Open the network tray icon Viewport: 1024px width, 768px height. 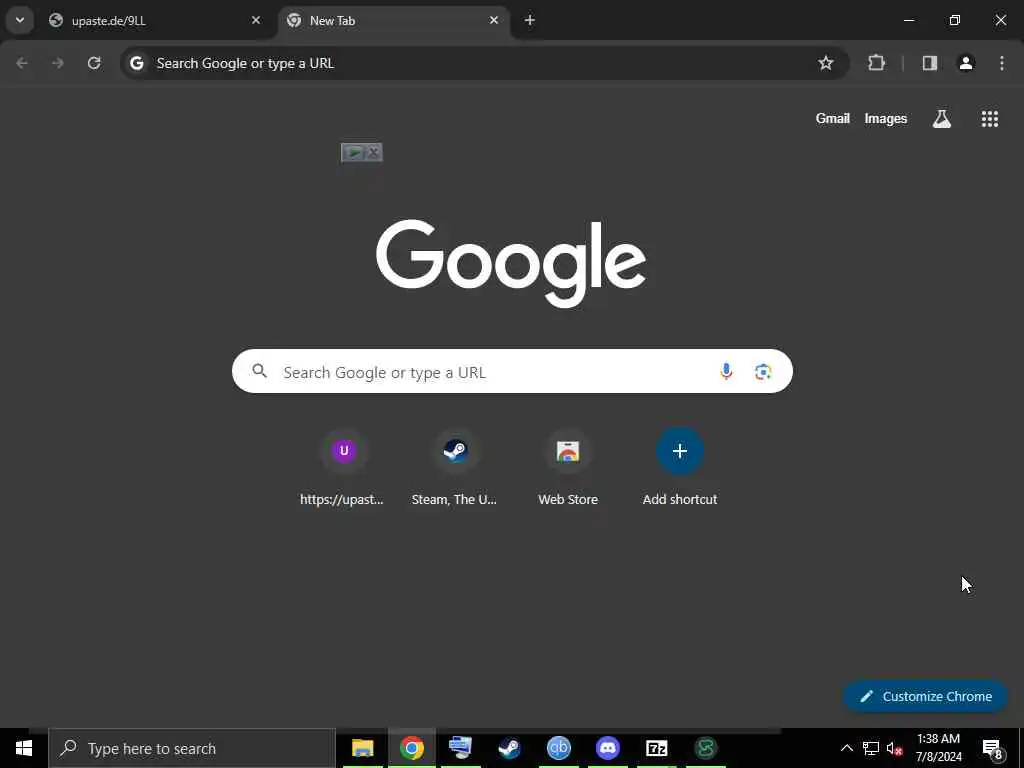tap(871, 748)
